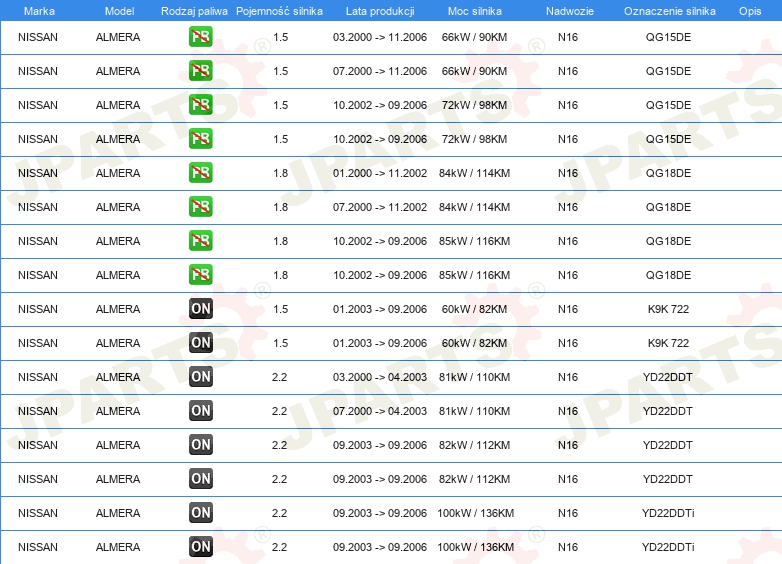Click 66kW / 90KM in the 07.2000 -> 11.2006 row
The height and width of the screenshot is (564, 782).
tap(474, 71)
